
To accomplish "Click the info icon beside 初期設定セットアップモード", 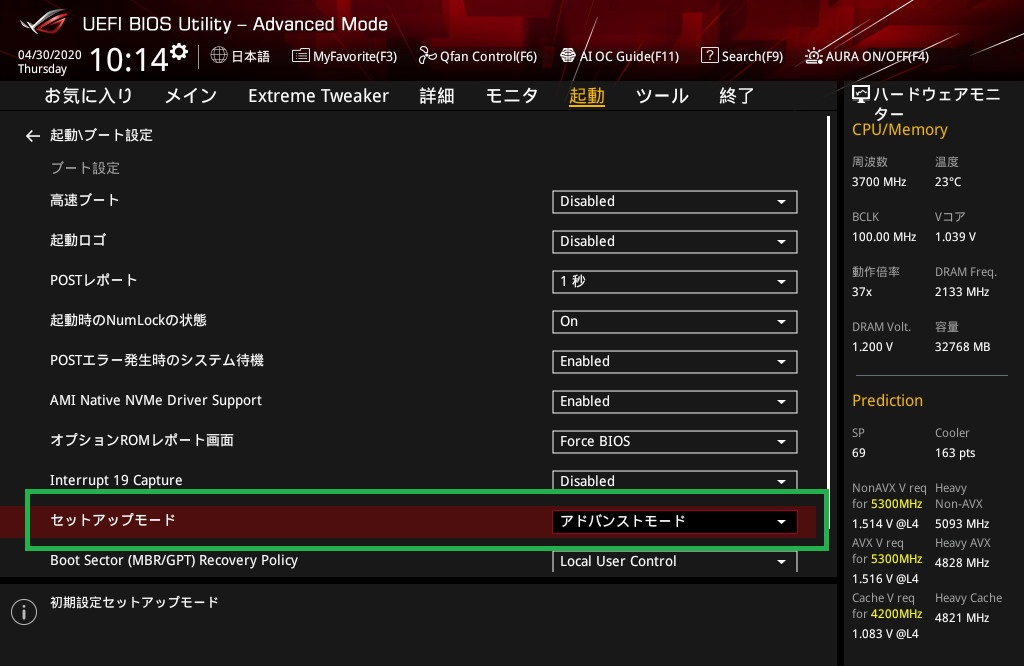I will click(x=24, y=612).
